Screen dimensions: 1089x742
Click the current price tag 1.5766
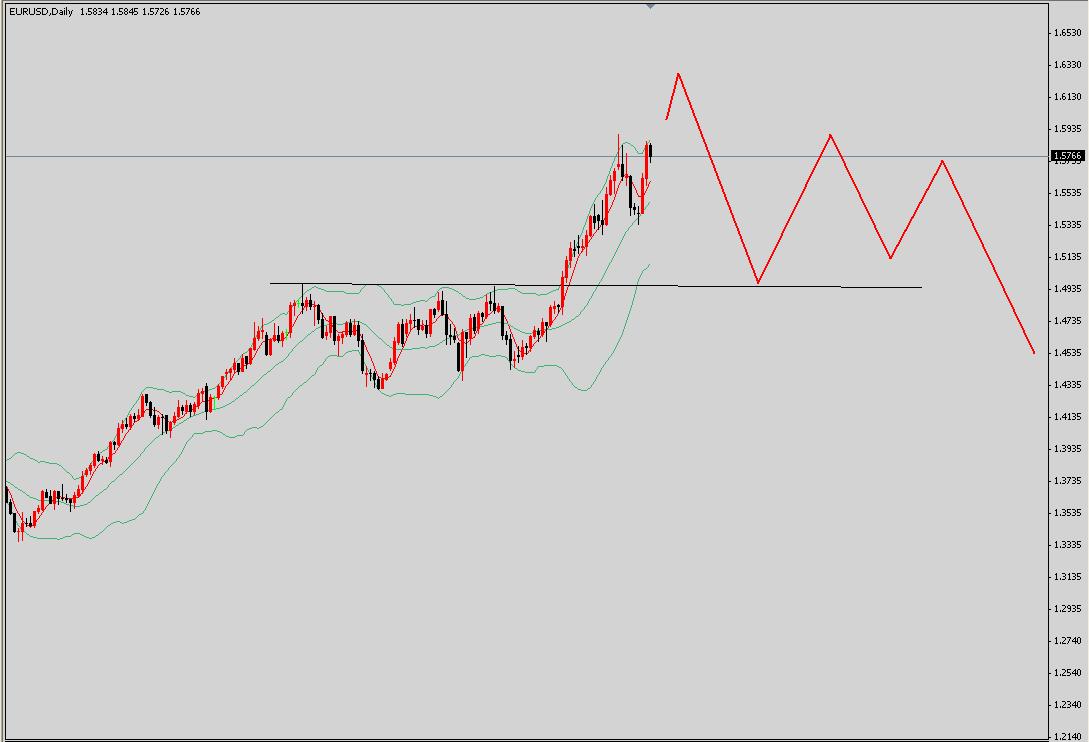(1067, 156)
